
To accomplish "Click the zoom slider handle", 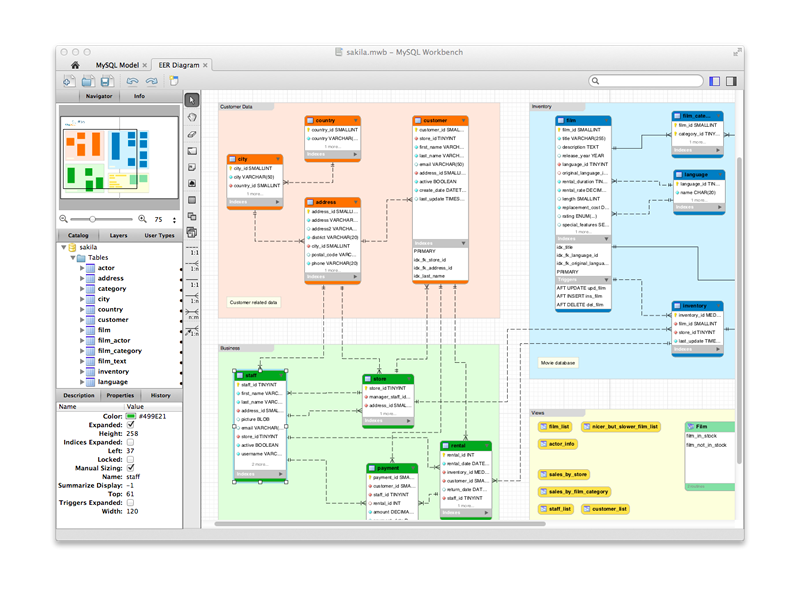I will (92, 219).
